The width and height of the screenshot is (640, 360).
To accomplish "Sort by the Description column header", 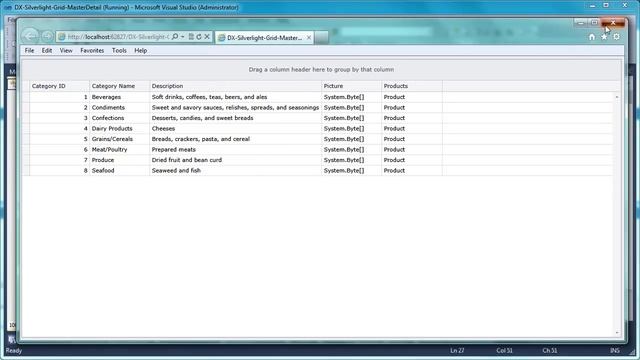I will point(236,86).
